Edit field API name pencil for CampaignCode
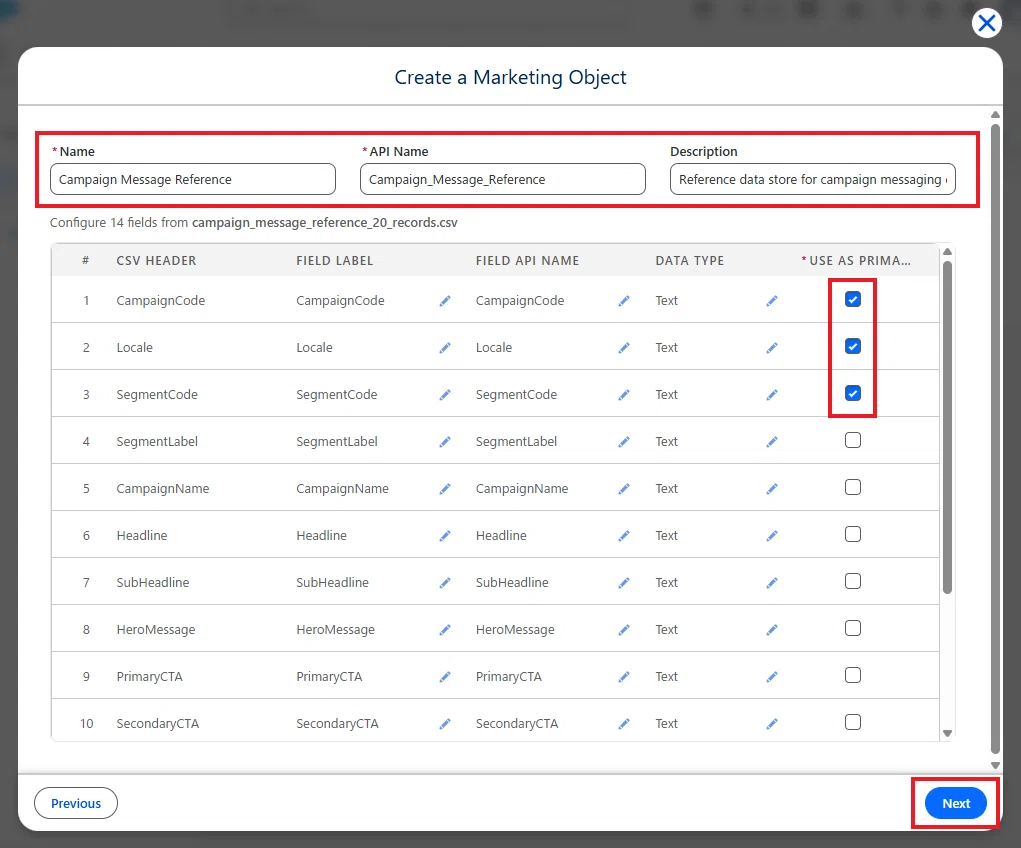The image size is (1021, 848). coord(624,301)
